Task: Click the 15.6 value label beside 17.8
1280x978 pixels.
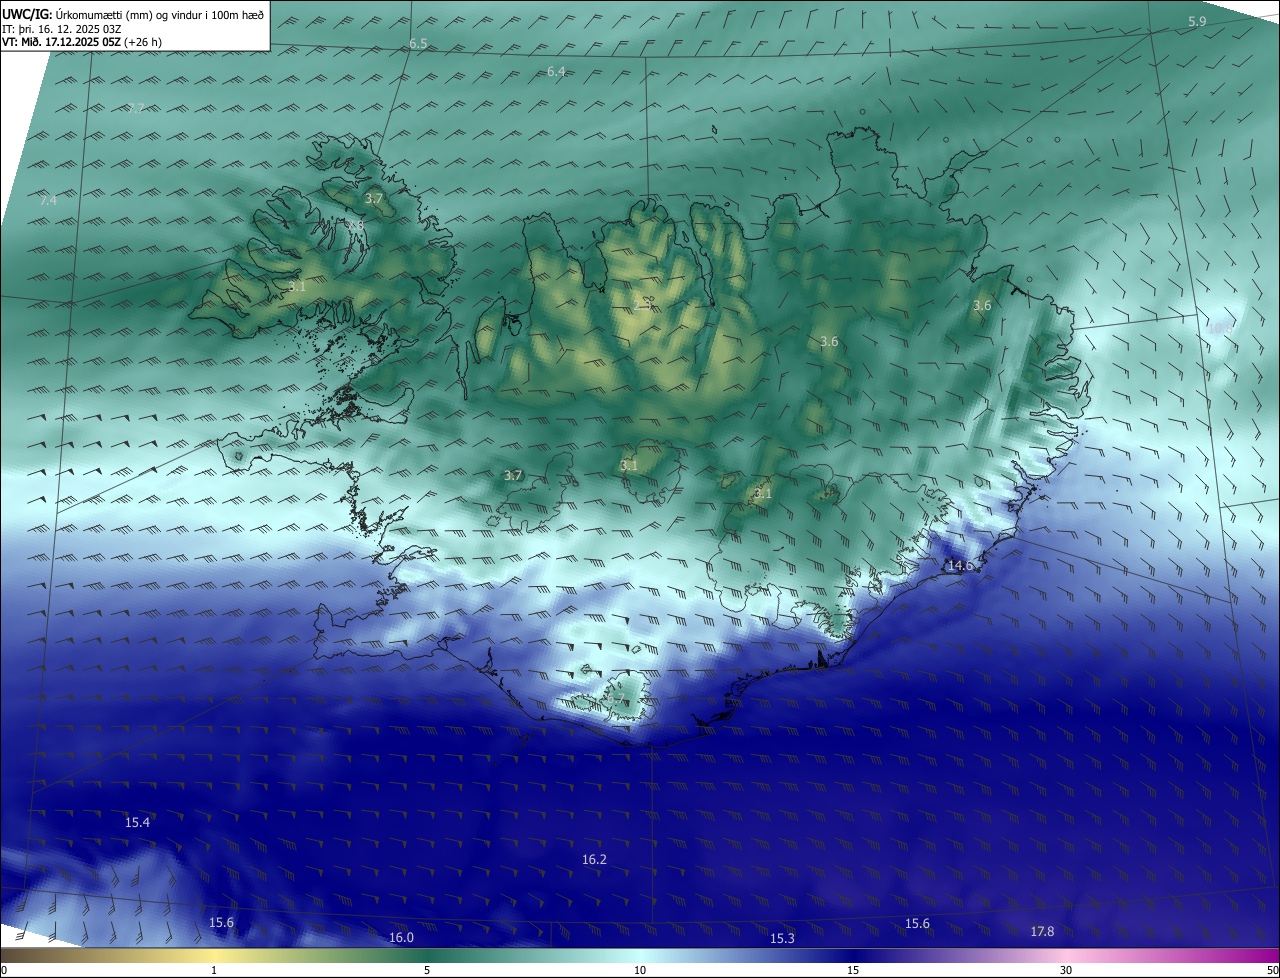Action: 917,923
